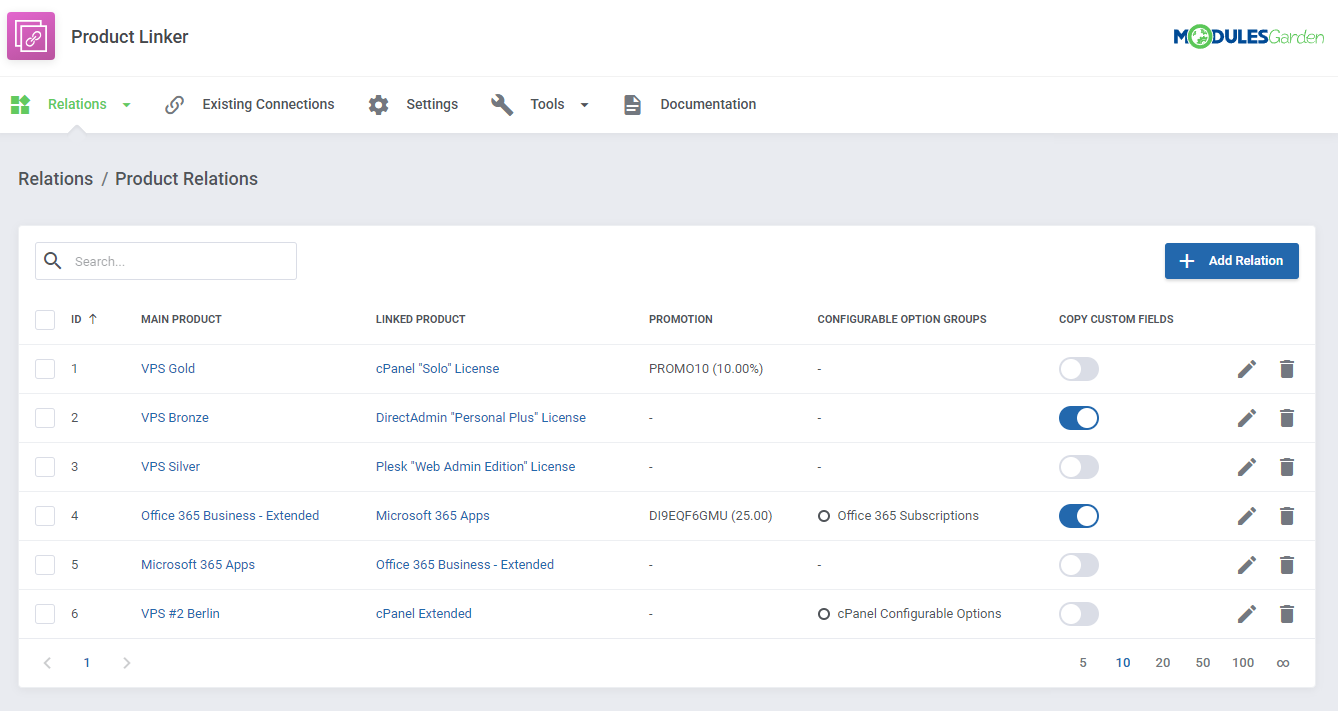Open the Documentation menu item
This screenshot has height=711, width=1338.
click(708, 104)
